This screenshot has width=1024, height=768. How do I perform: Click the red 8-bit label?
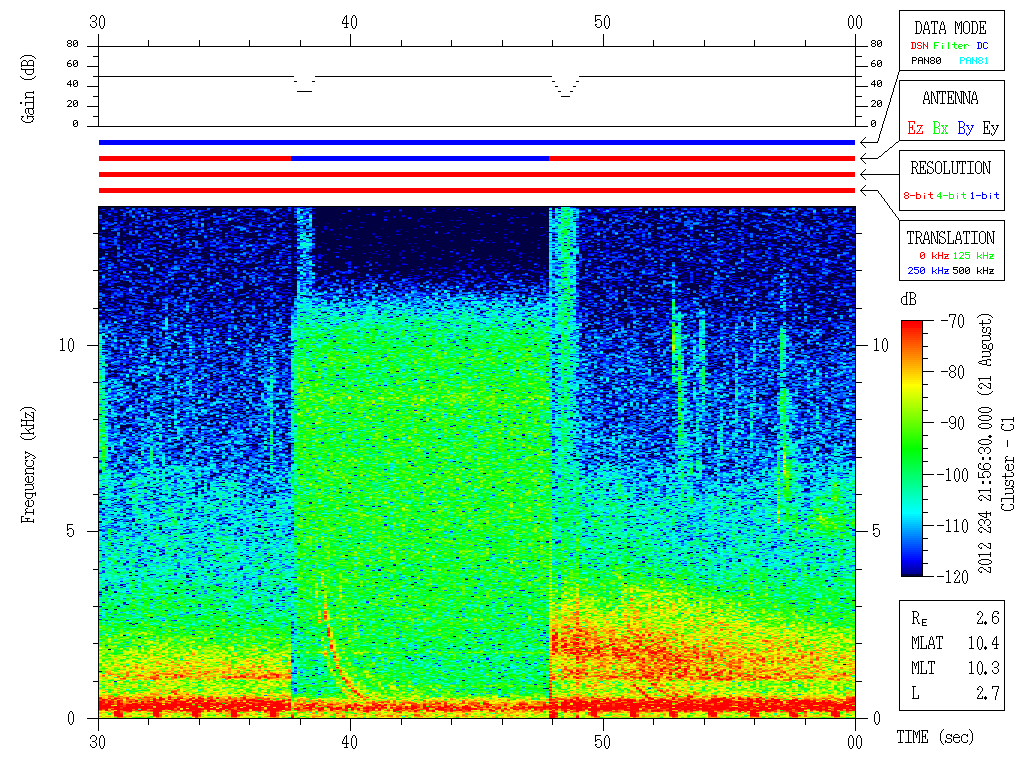click(918, 195)
